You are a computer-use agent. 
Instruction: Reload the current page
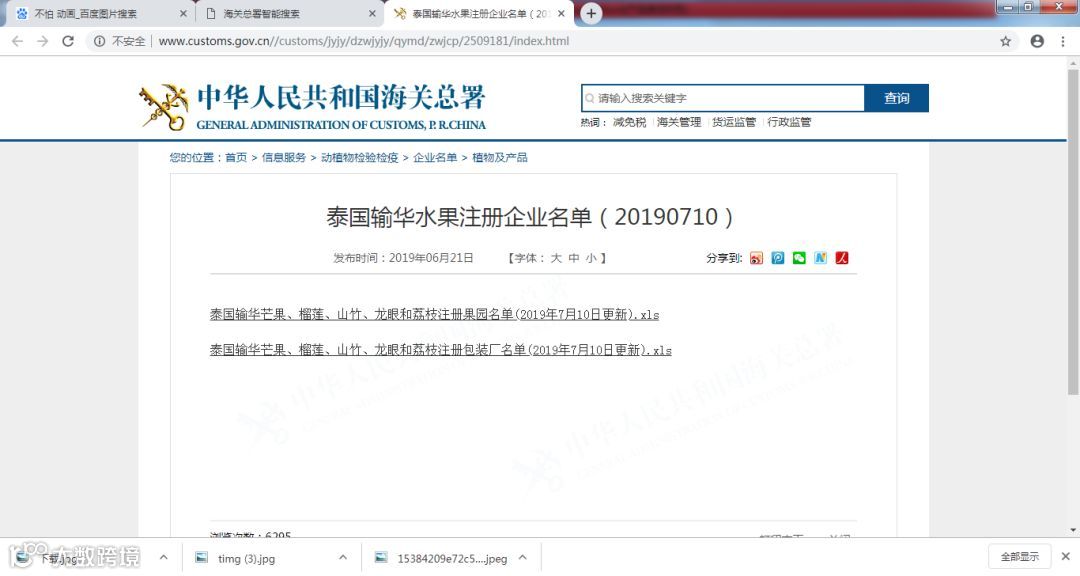[68, 41]
